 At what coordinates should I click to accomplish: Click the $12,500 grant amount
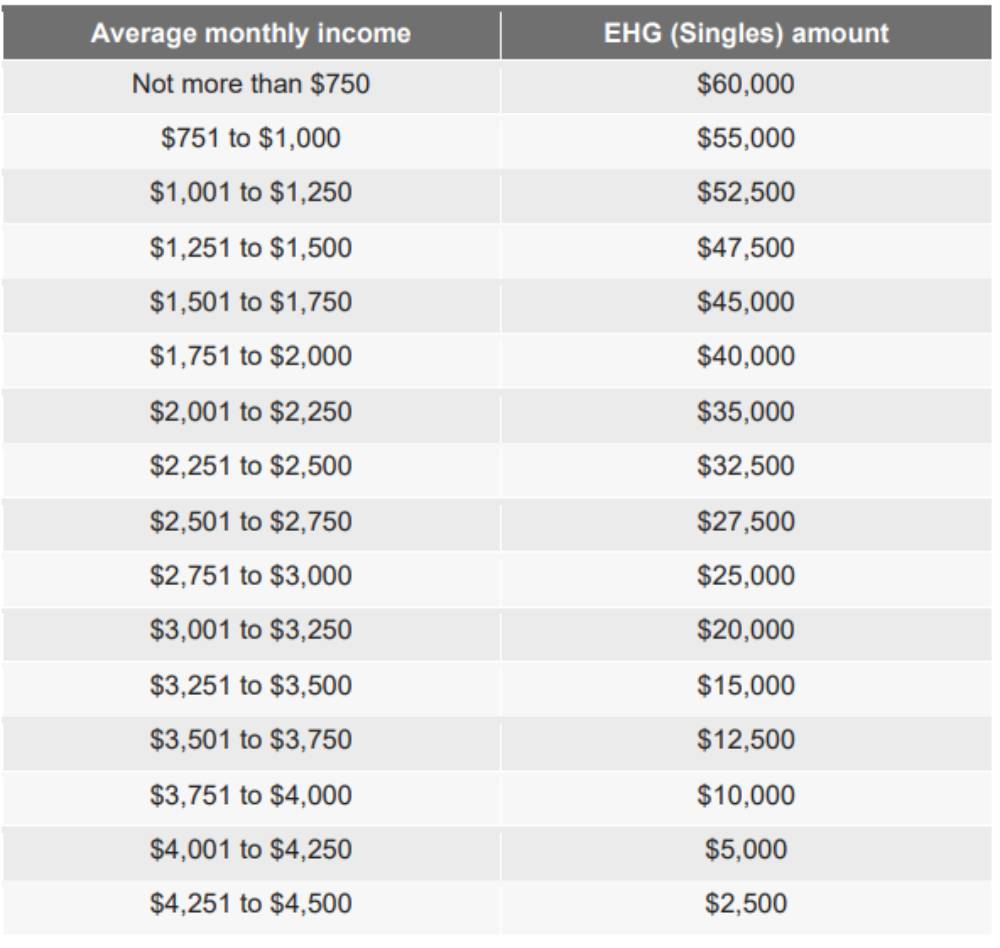pyautogui.click(x=746, y=740)
